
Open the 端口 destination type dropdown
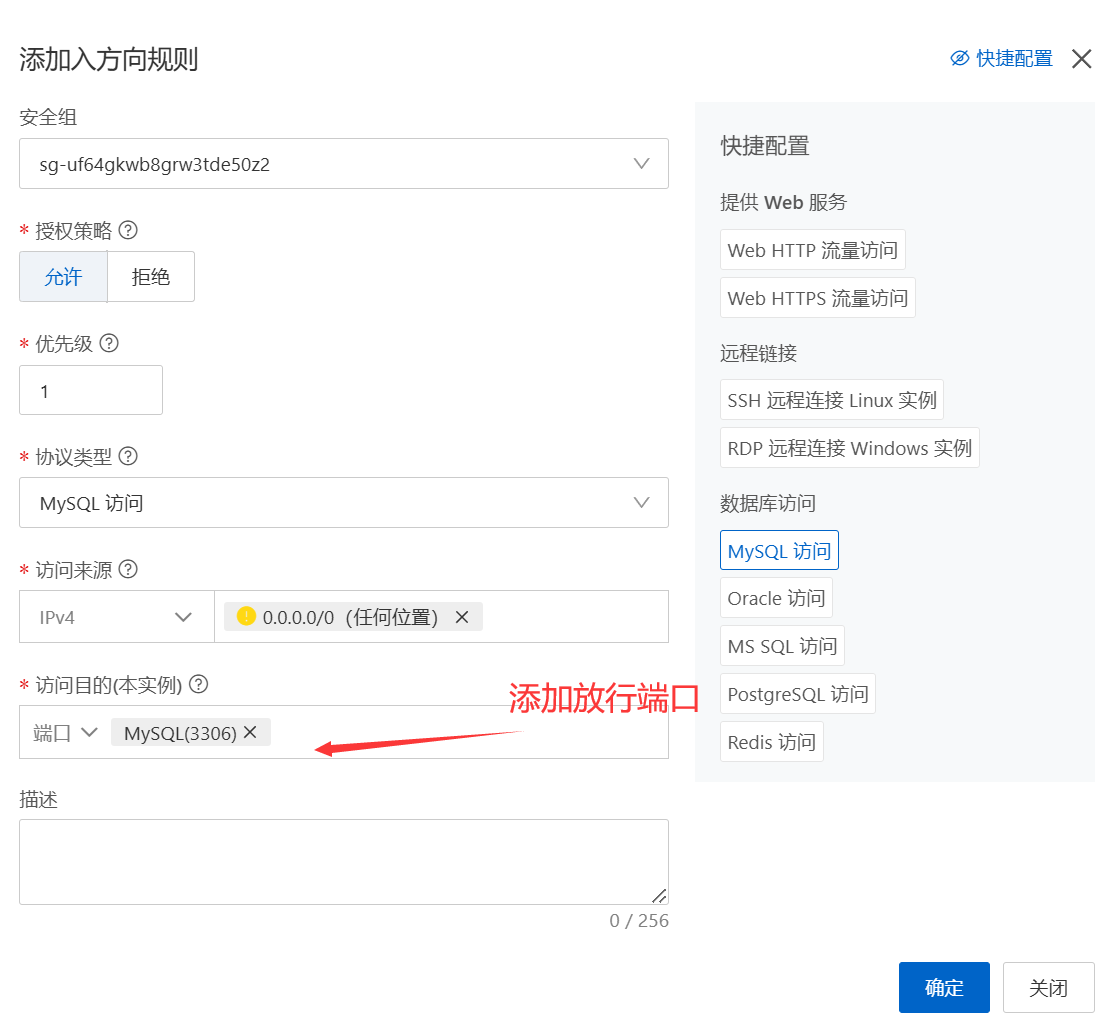[65, 732]
